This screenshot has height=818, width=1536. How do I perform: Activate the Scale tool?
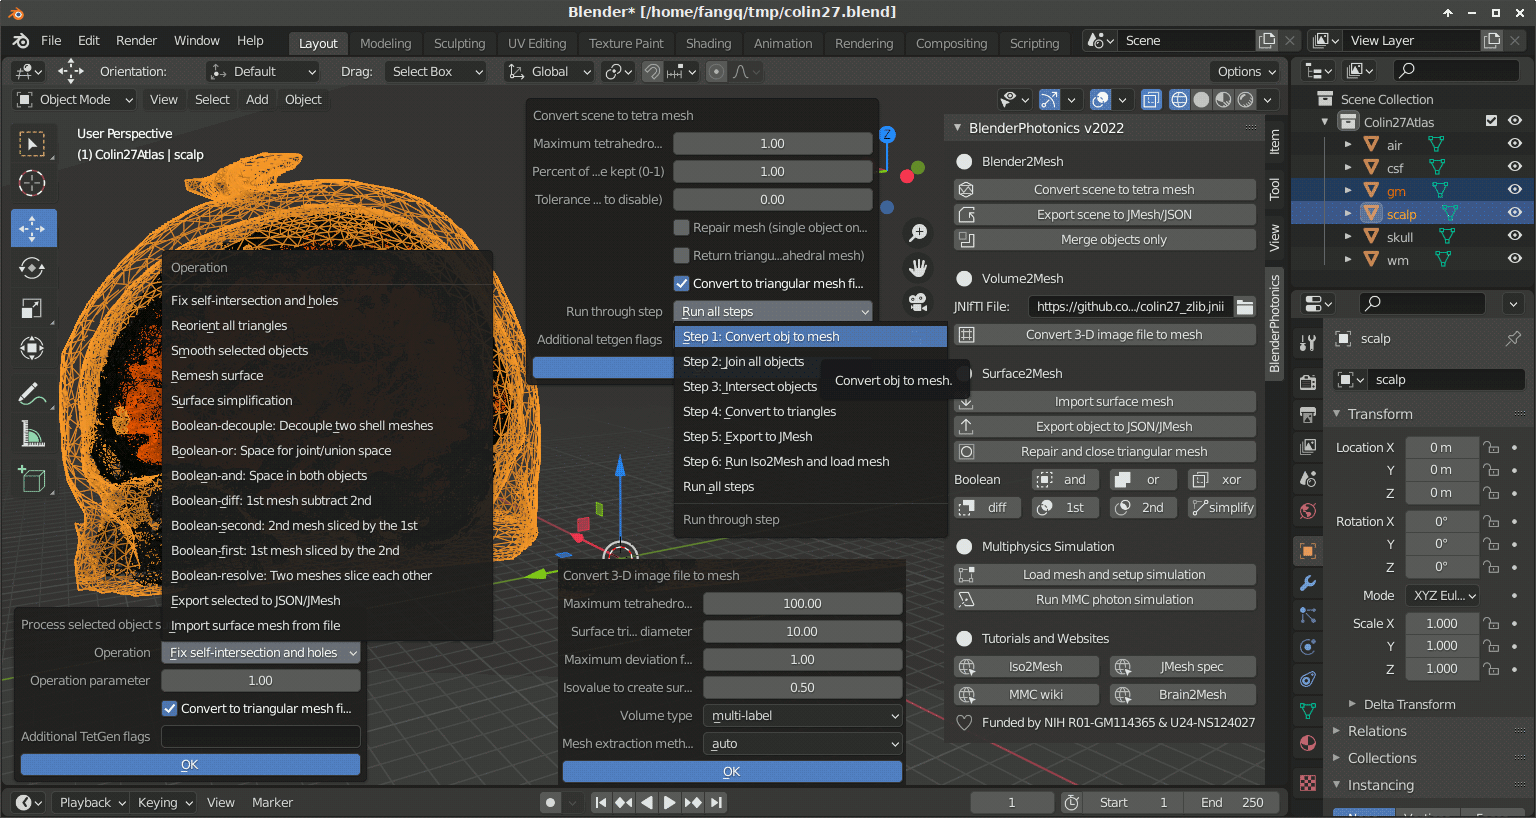(x=33, y=308)
